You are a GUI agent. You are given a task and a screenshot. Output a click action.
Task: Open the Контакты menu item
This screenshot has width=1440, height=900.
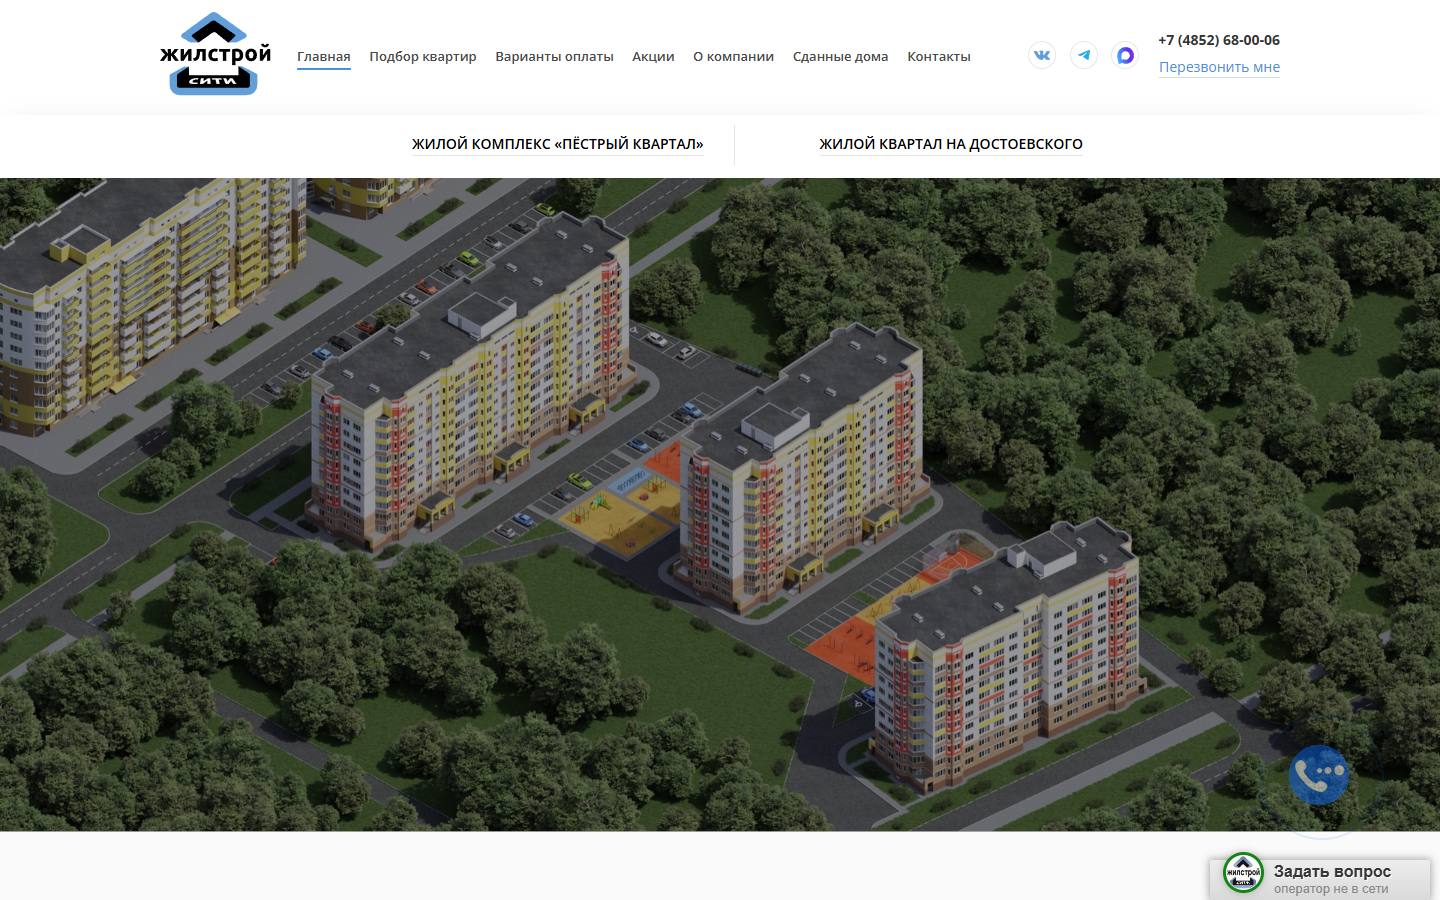tap(939, 56)
